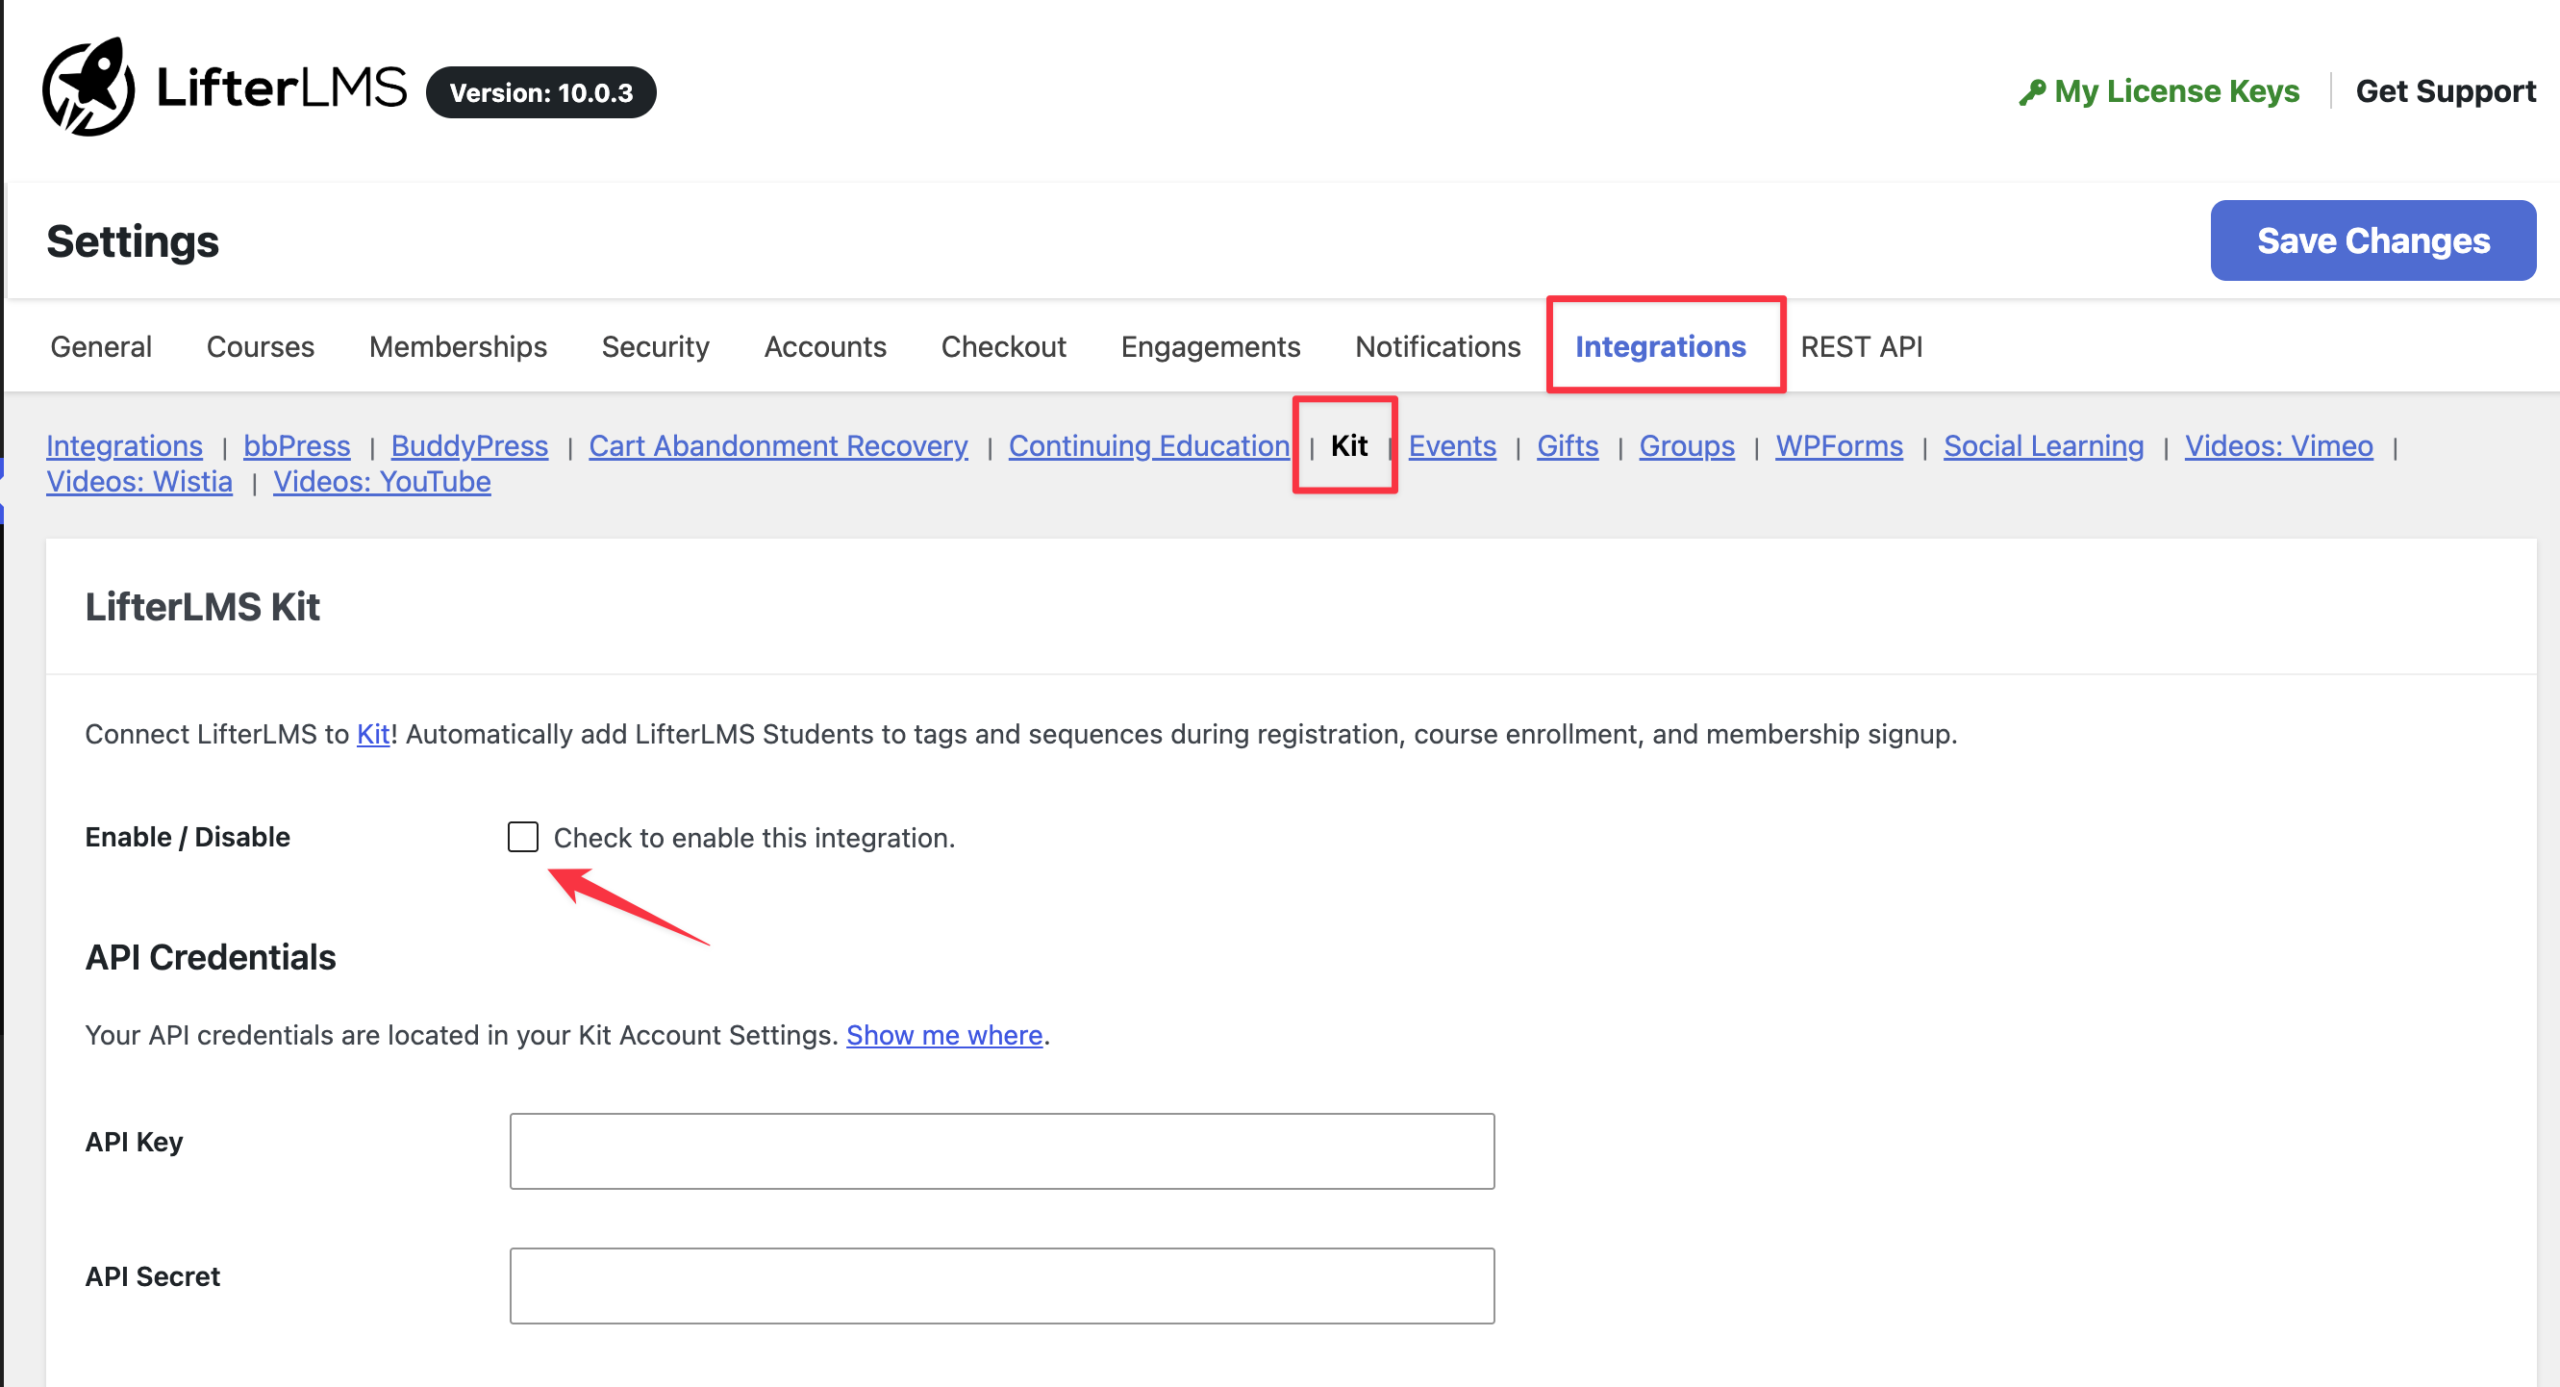This screenshot has height=1387, width=2560.
Task: Go to the Accounts tab
Action: point(825,346)
